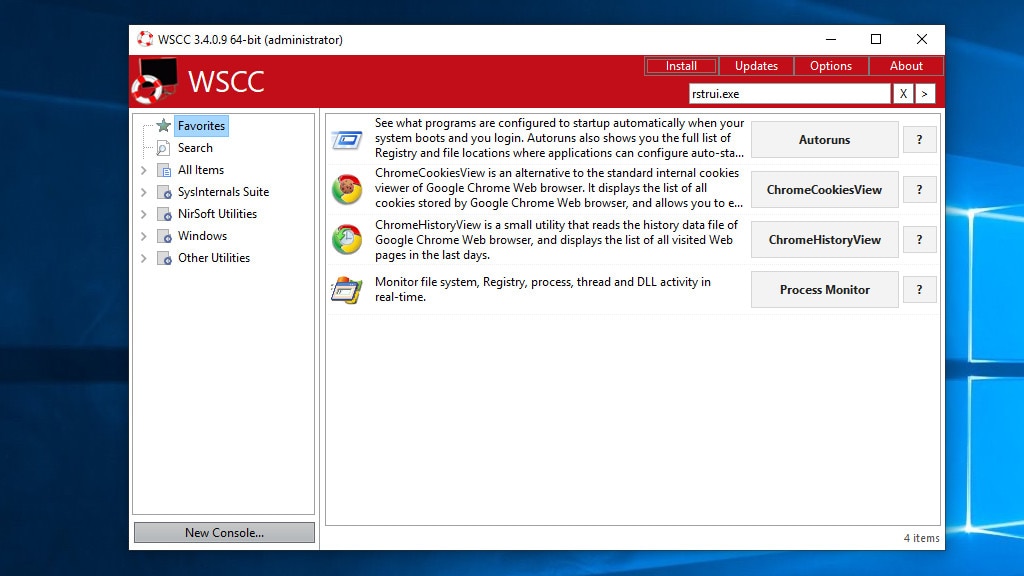Clear the search with the X button

pos(903,92)
